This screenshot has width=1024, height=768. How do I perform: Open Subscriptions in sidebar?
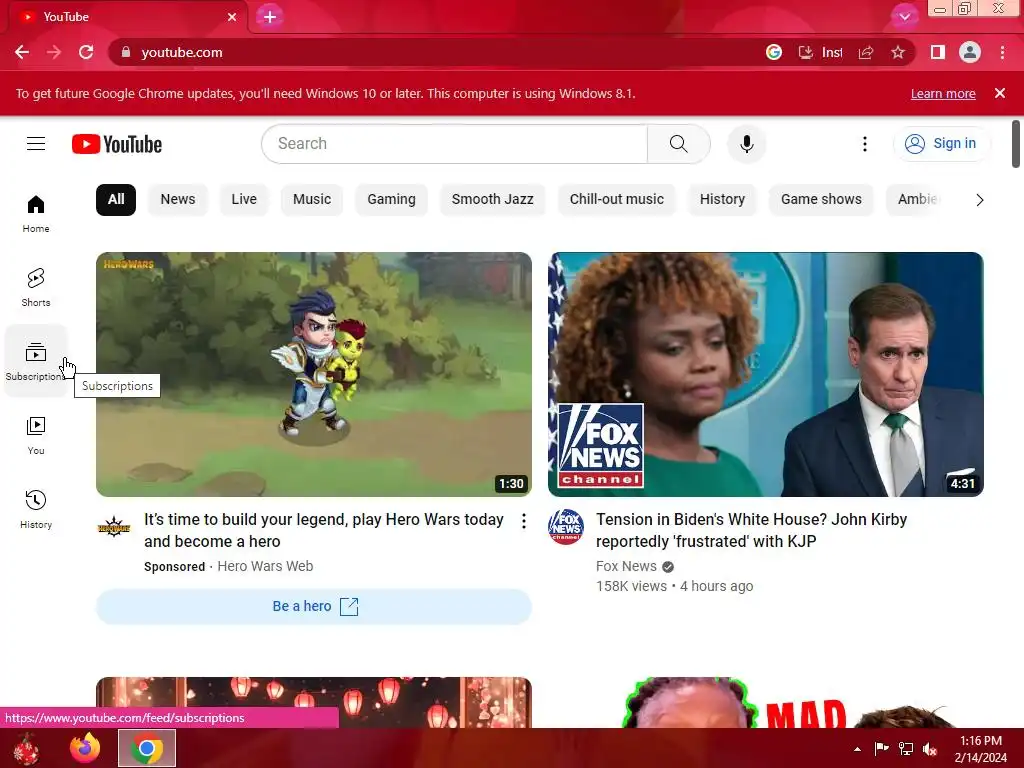tap(36, 361)
